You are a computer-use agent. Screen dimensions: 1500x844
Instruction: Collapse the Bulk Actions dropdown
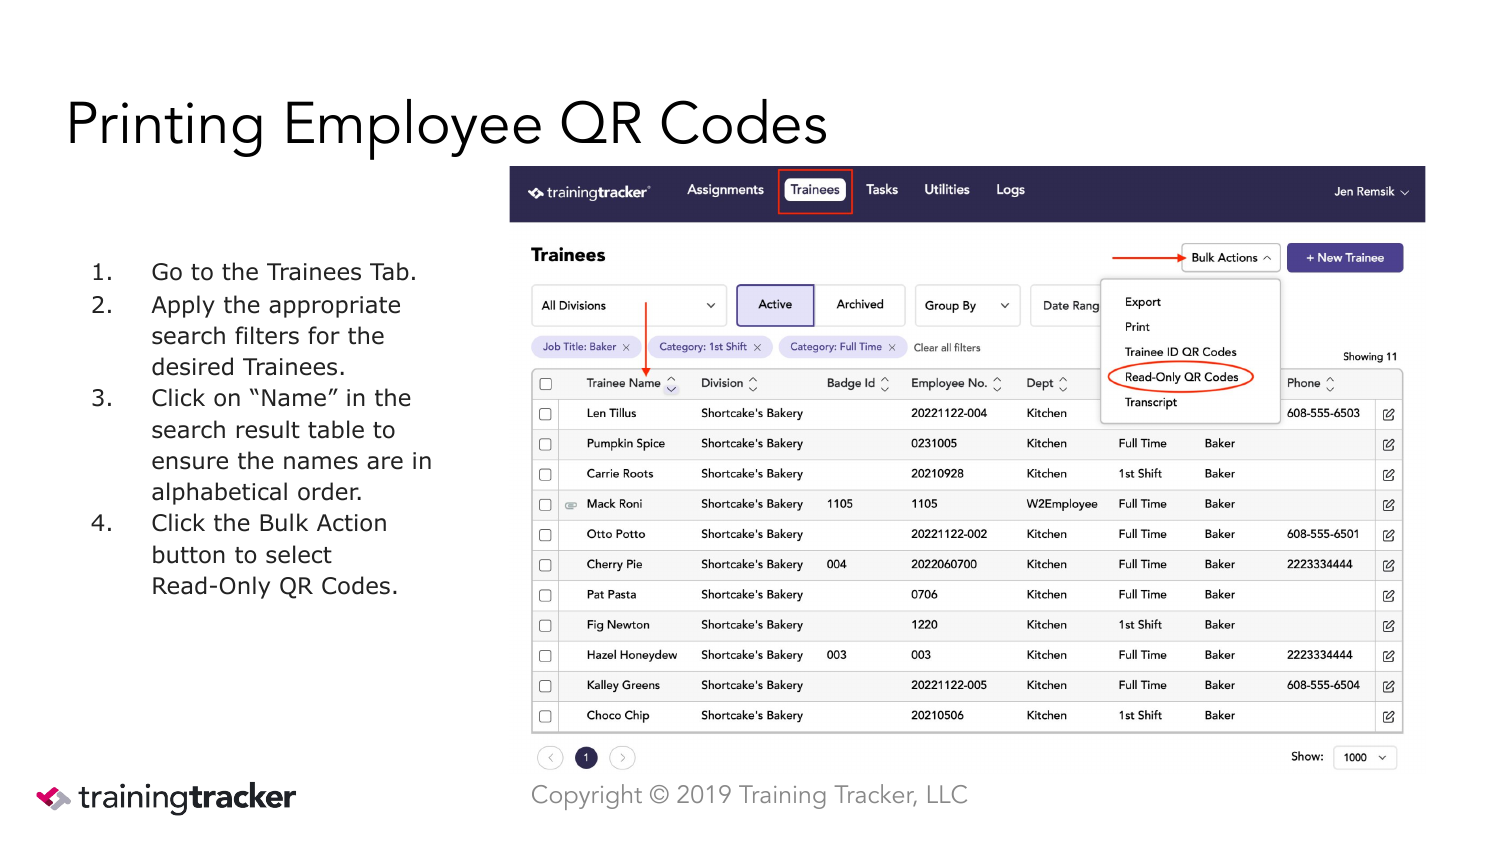click(1231, 258)
